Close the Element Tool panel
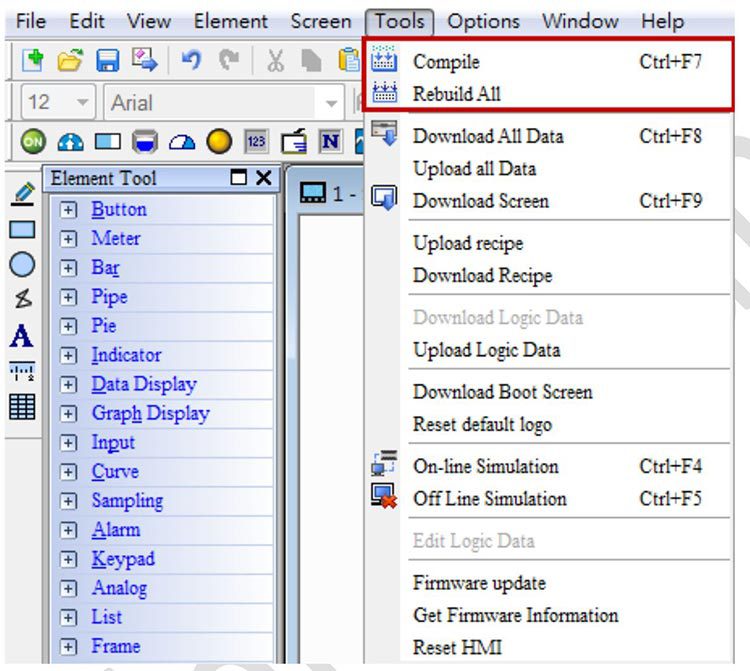Viewport: 750px width, 671px height. pos(263,178)
